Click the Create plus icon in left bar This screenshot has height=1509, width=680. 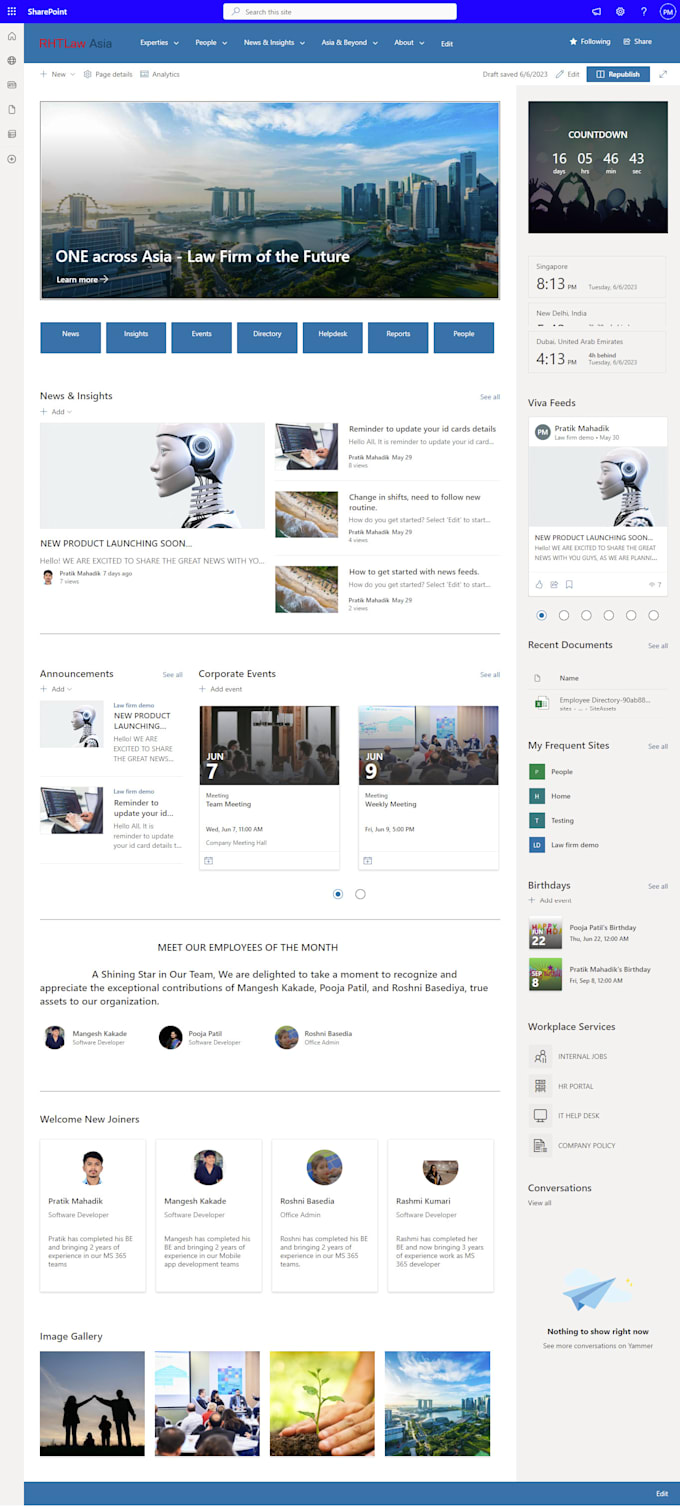tap(12, 159)
